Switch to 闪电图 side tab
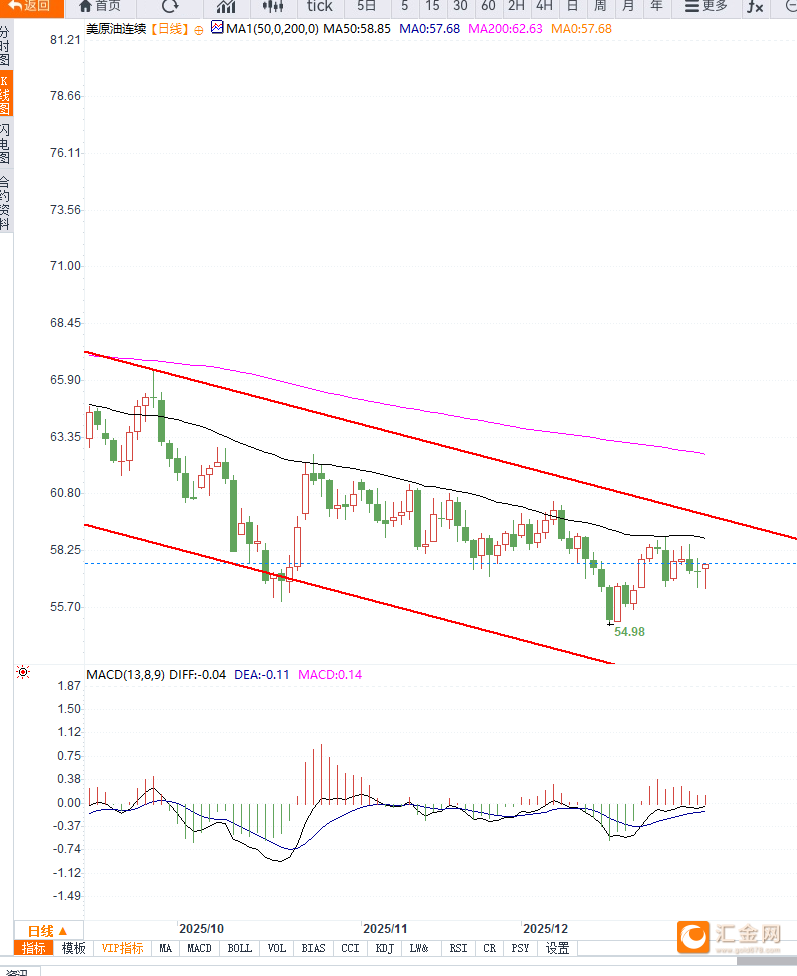Viewport: 797px width, 976px height. 6,143
